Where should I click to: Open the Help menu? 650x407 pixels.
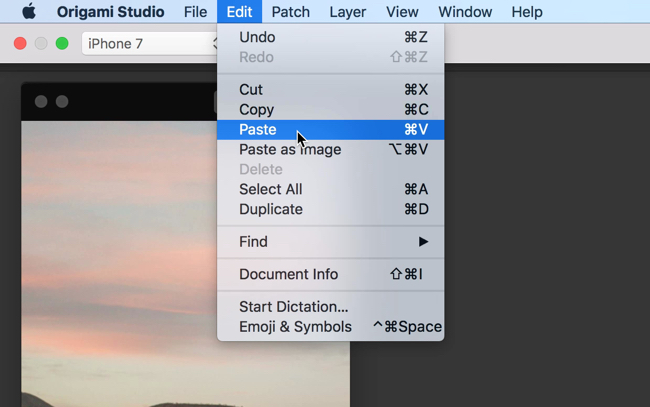click(x=527, y=12)
